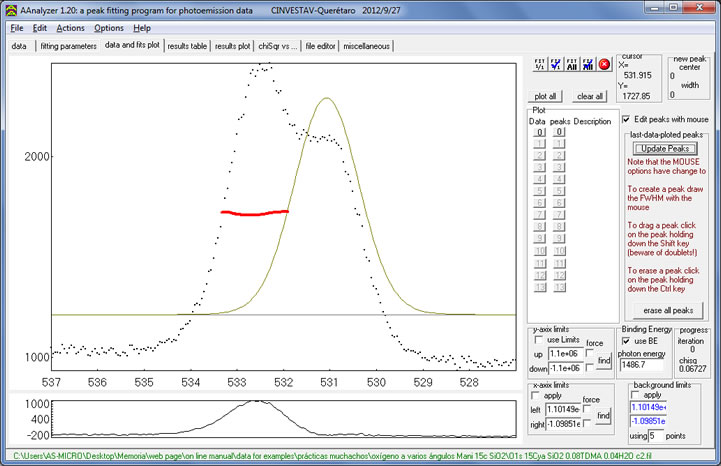Toggle peaks plot button 0
Image resolution: width=721 pixels, height=466 pixels.
click(x=560, y=132)
